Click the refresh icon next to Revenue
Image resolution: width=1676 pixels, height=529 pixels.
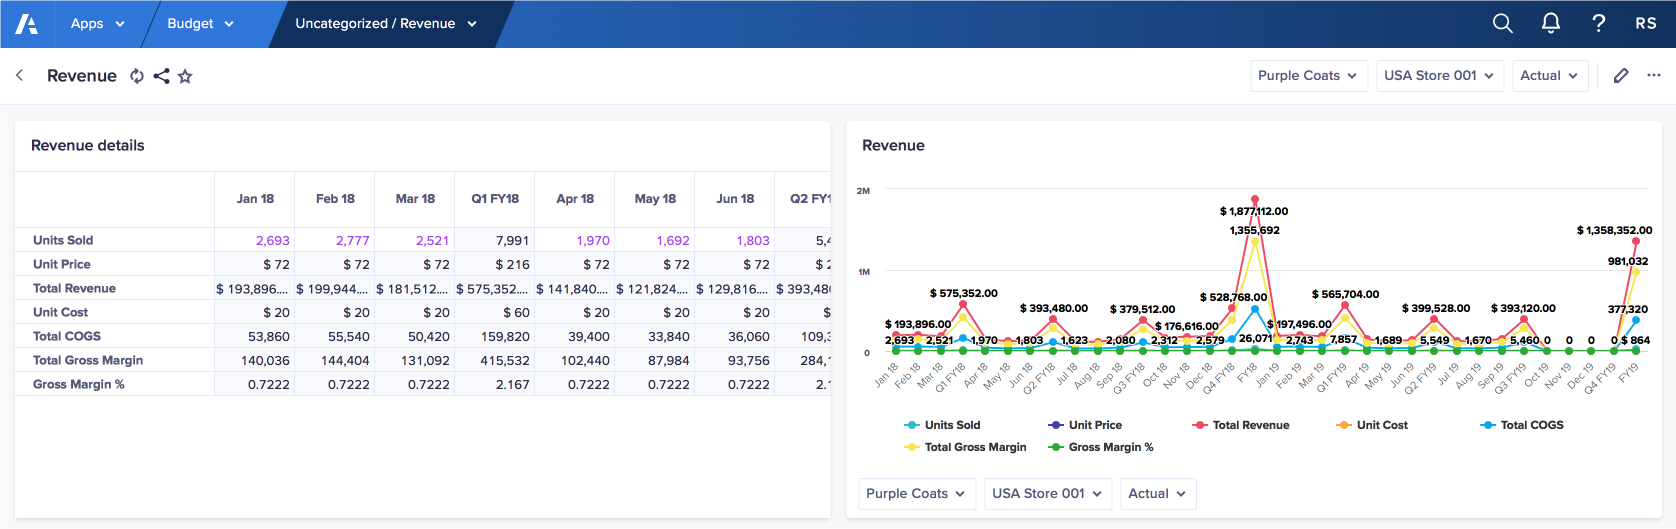coord(137,76)
